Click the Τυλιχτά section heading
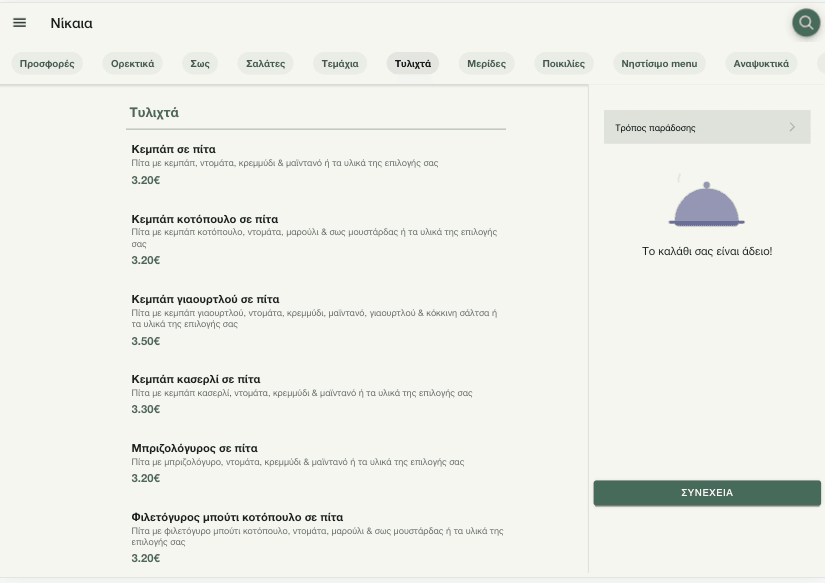Screen dimensions: 825x583 [154, 113]
